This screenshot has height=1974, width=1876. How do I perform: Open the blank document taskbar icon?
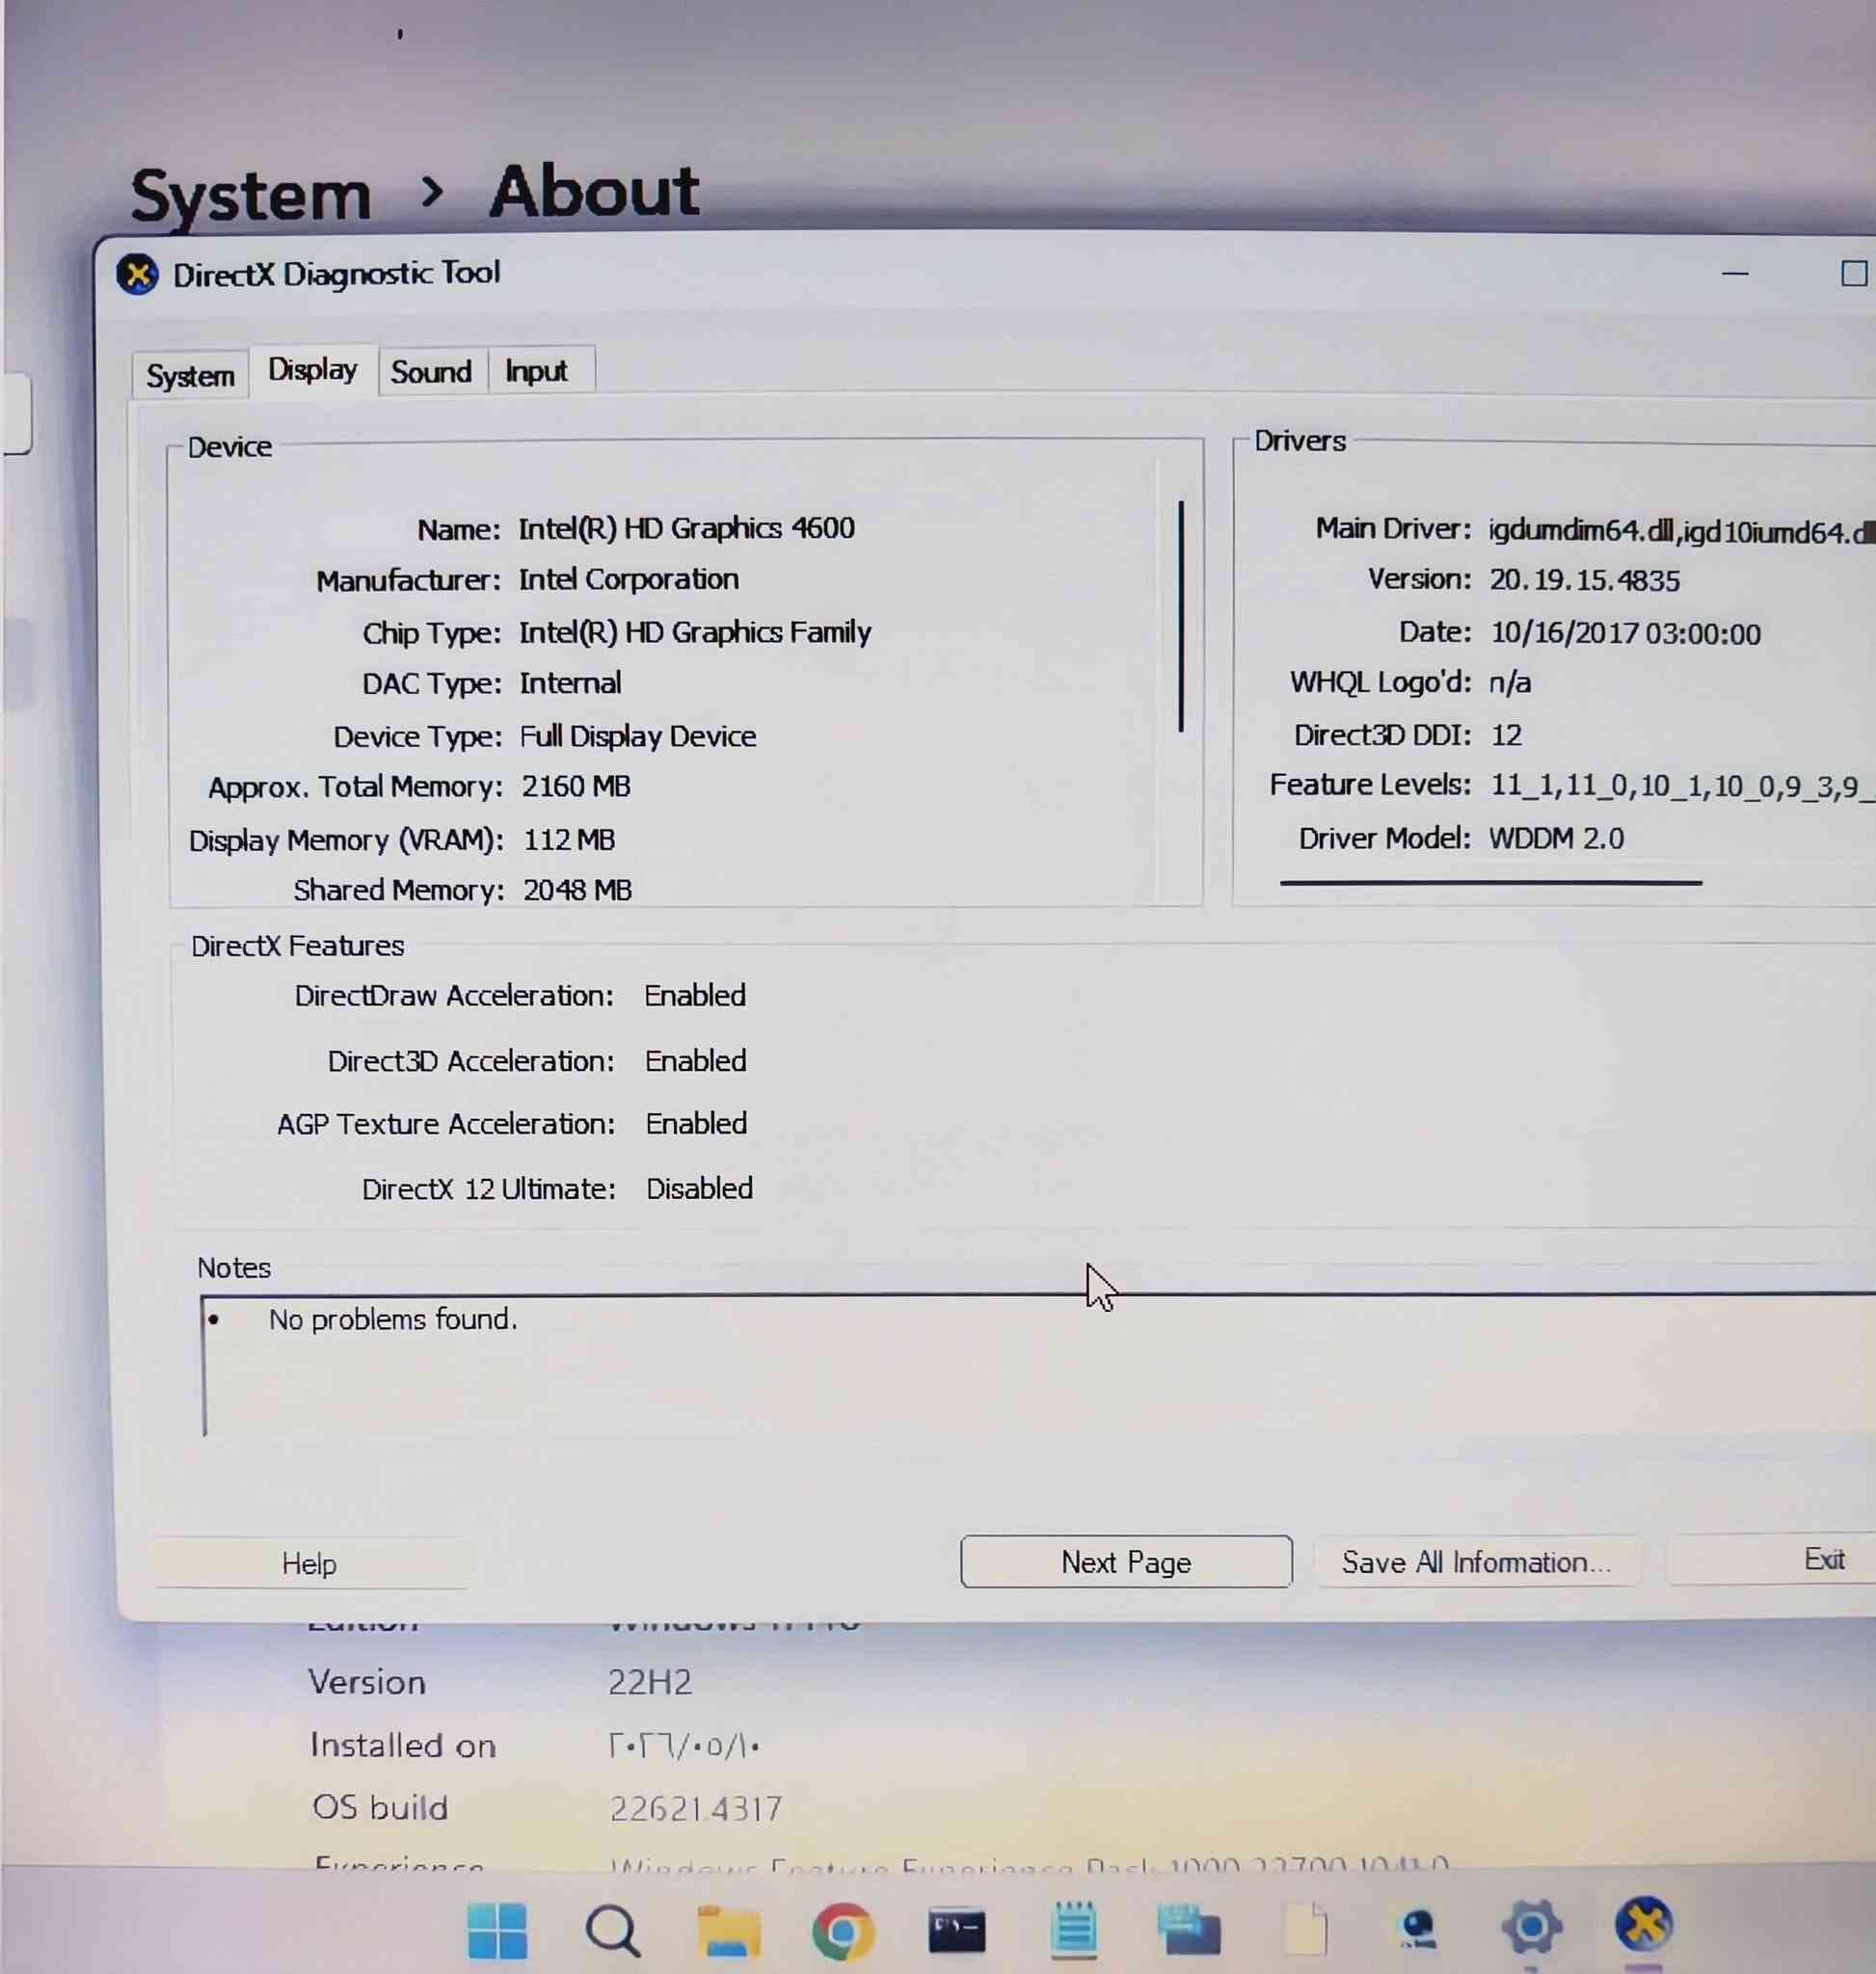pyautogui.click(x=1306, y=1929)
